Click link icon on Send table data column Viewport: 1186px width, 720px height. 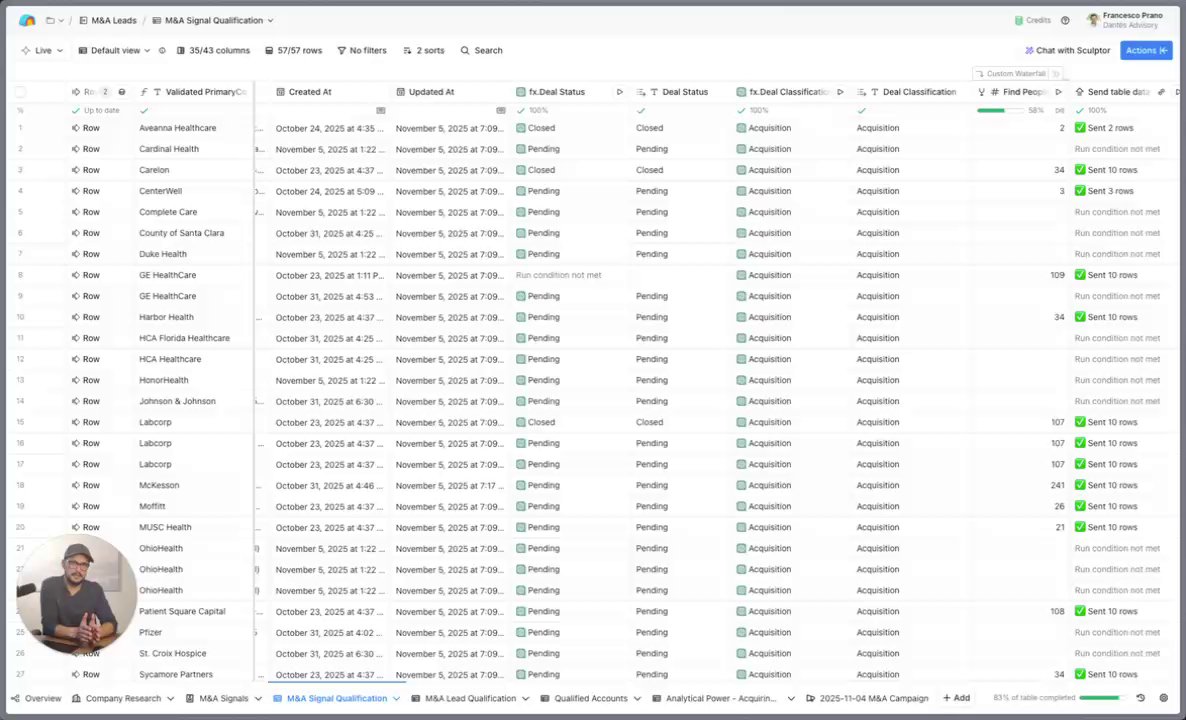pyautogui.click(x=1162, y=92)
